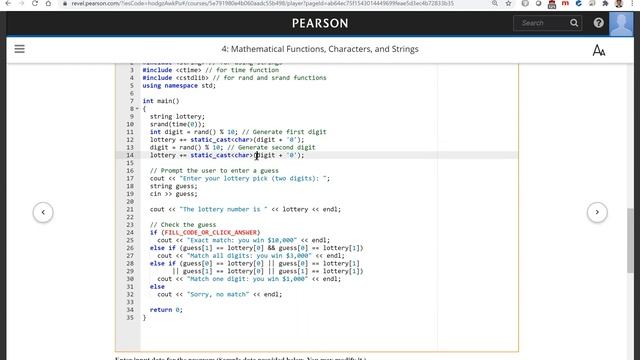Bookmark this page with the star icon
Viewport: 640px width, 360px height.
click(508, 4)
